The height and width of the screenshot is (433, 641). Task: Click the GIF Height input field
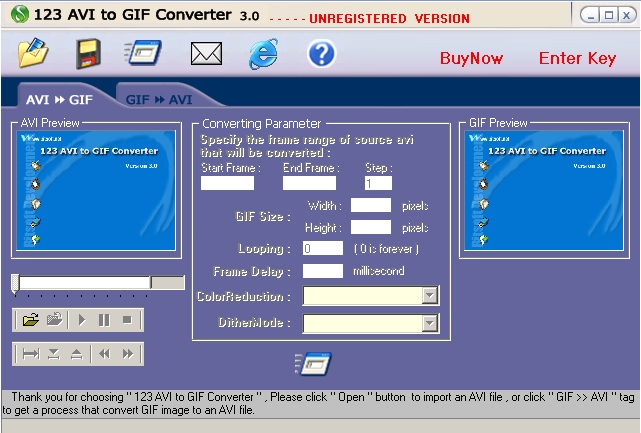[371, 227]
